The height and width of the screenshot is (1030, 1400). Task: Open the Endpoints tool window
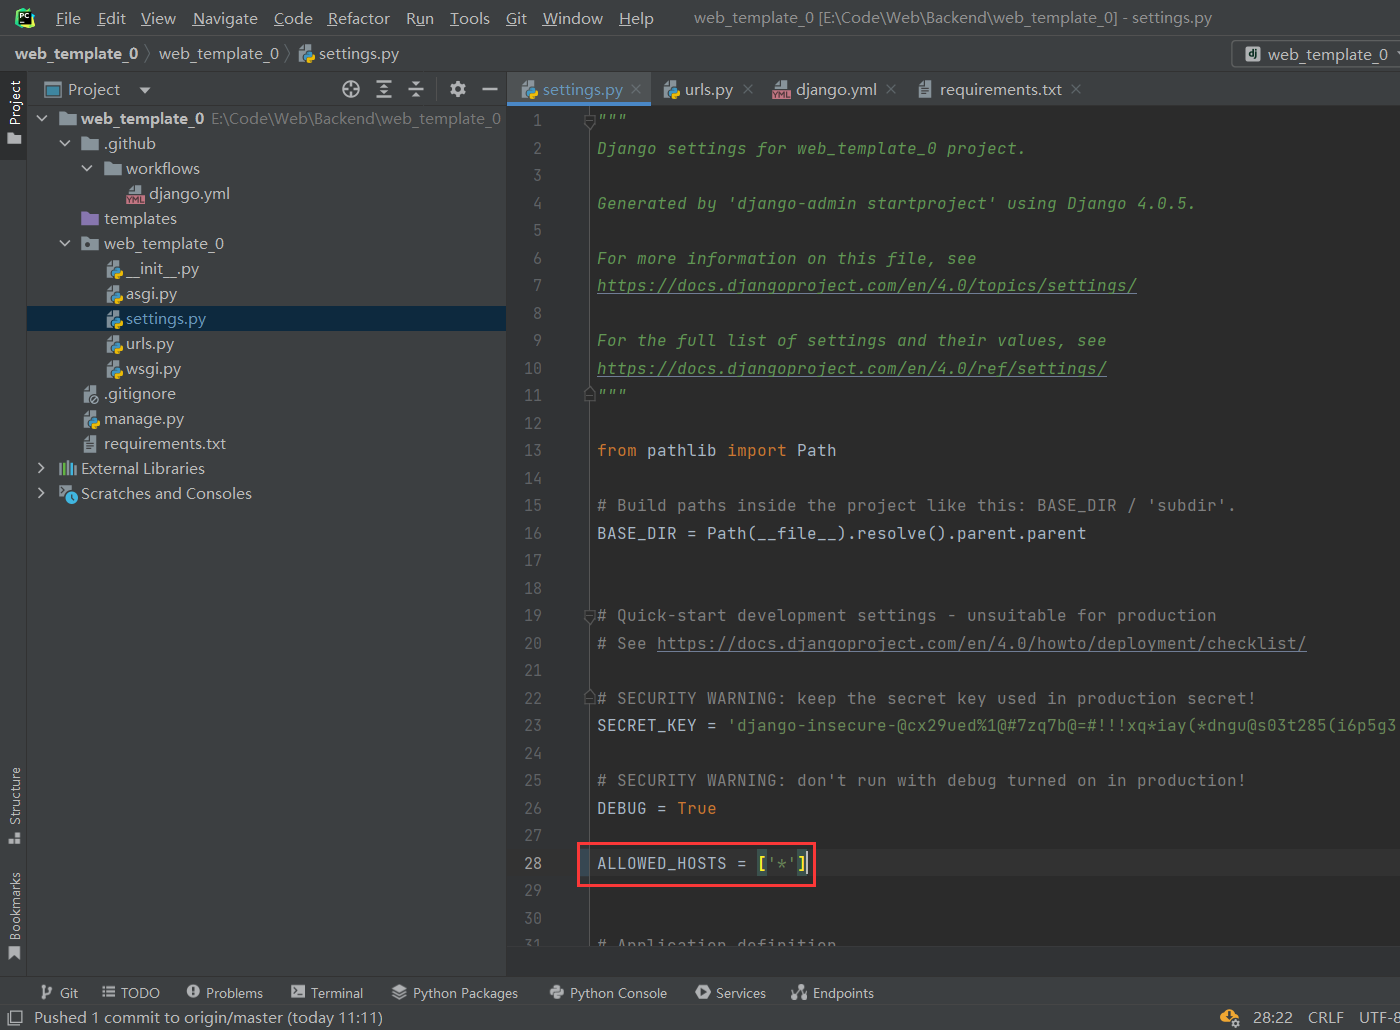[832, 993]
